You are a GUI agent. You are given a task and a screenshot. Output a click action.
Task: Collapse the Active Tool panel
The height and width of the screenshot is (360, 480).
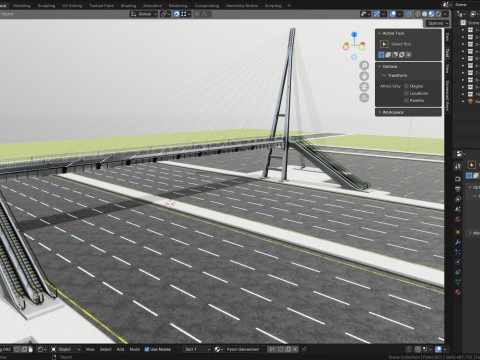(x=379, y=33)
